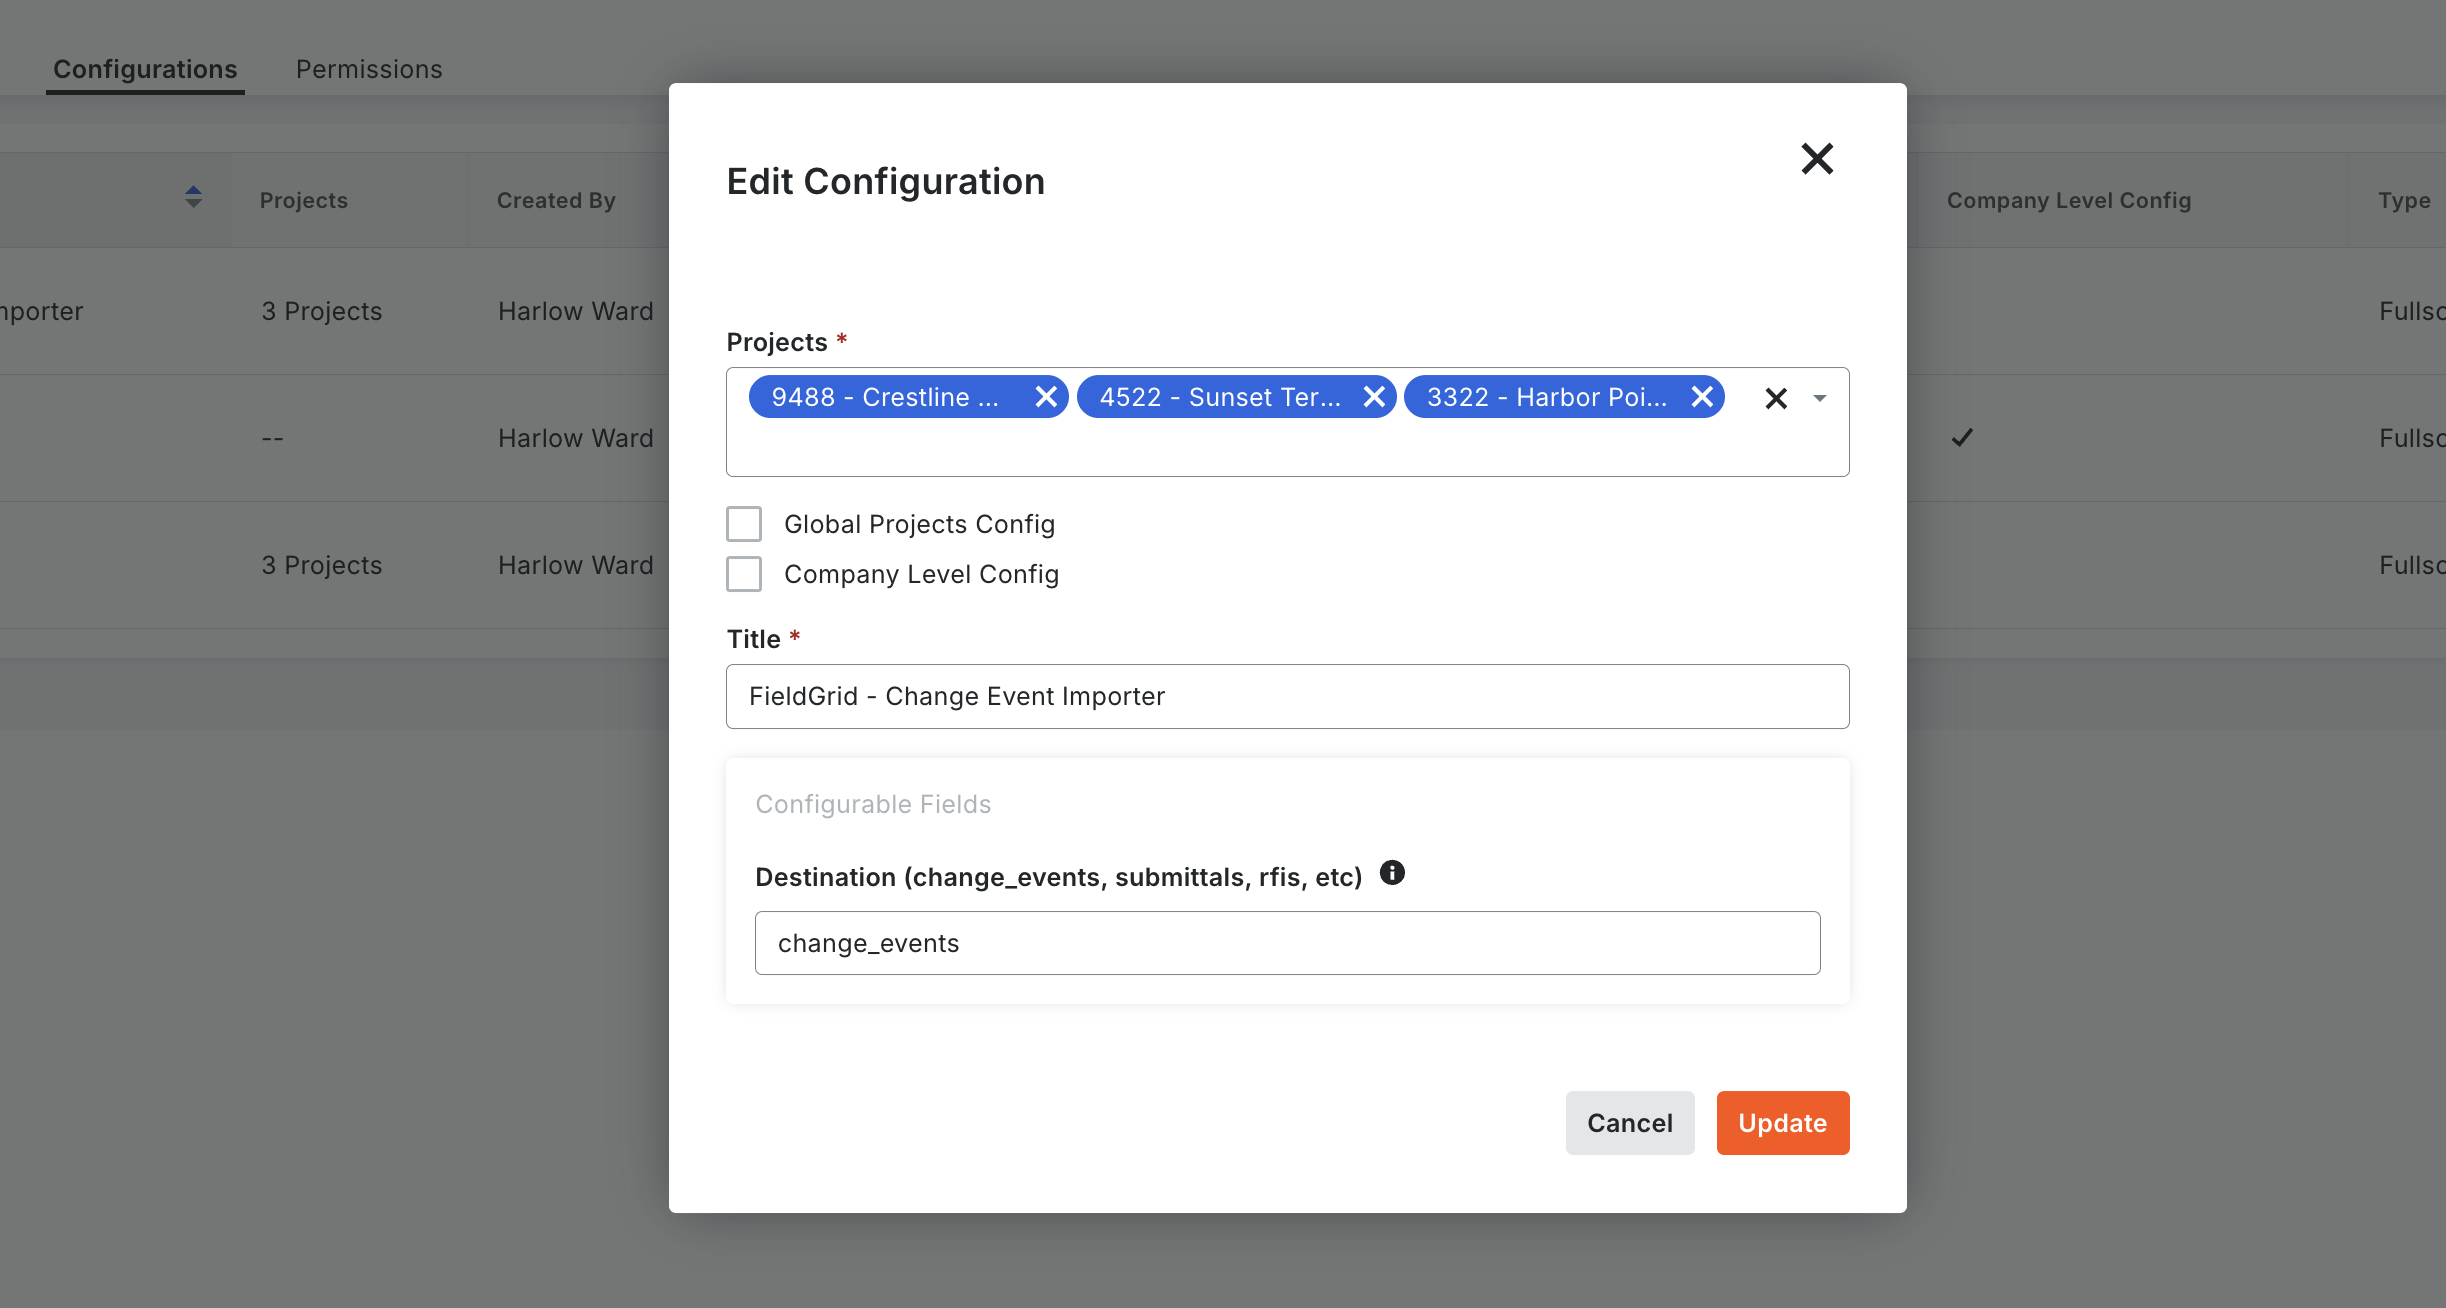Click the info icon next to Destination label

1392,873
